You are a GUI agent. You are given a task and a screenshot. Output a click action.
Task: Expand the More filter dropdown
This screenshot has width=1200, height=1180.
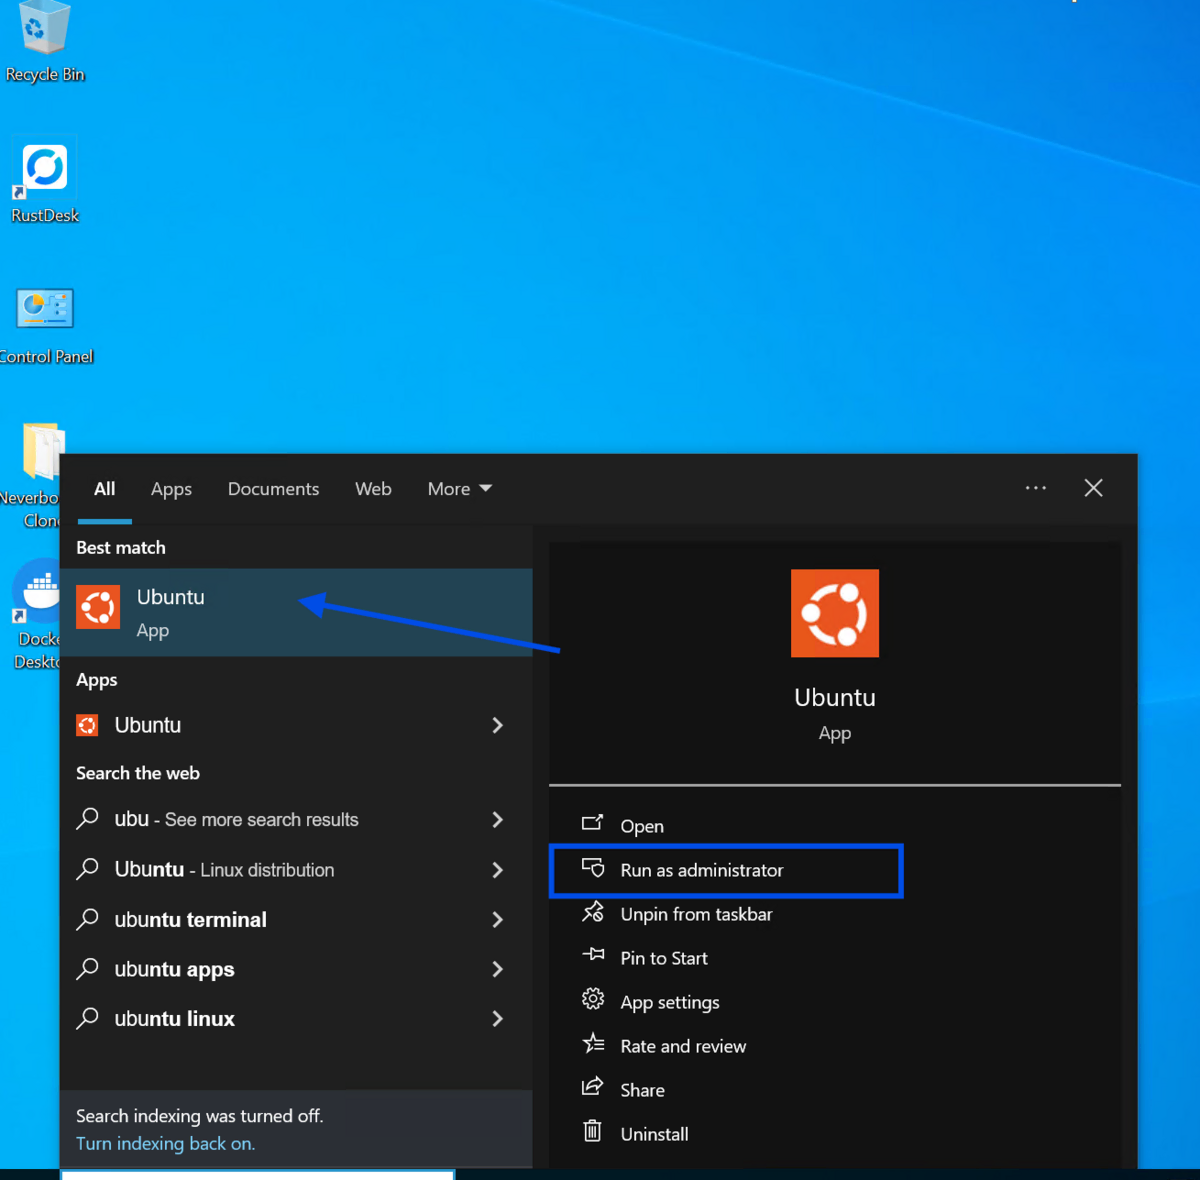[x=459, y=489]
